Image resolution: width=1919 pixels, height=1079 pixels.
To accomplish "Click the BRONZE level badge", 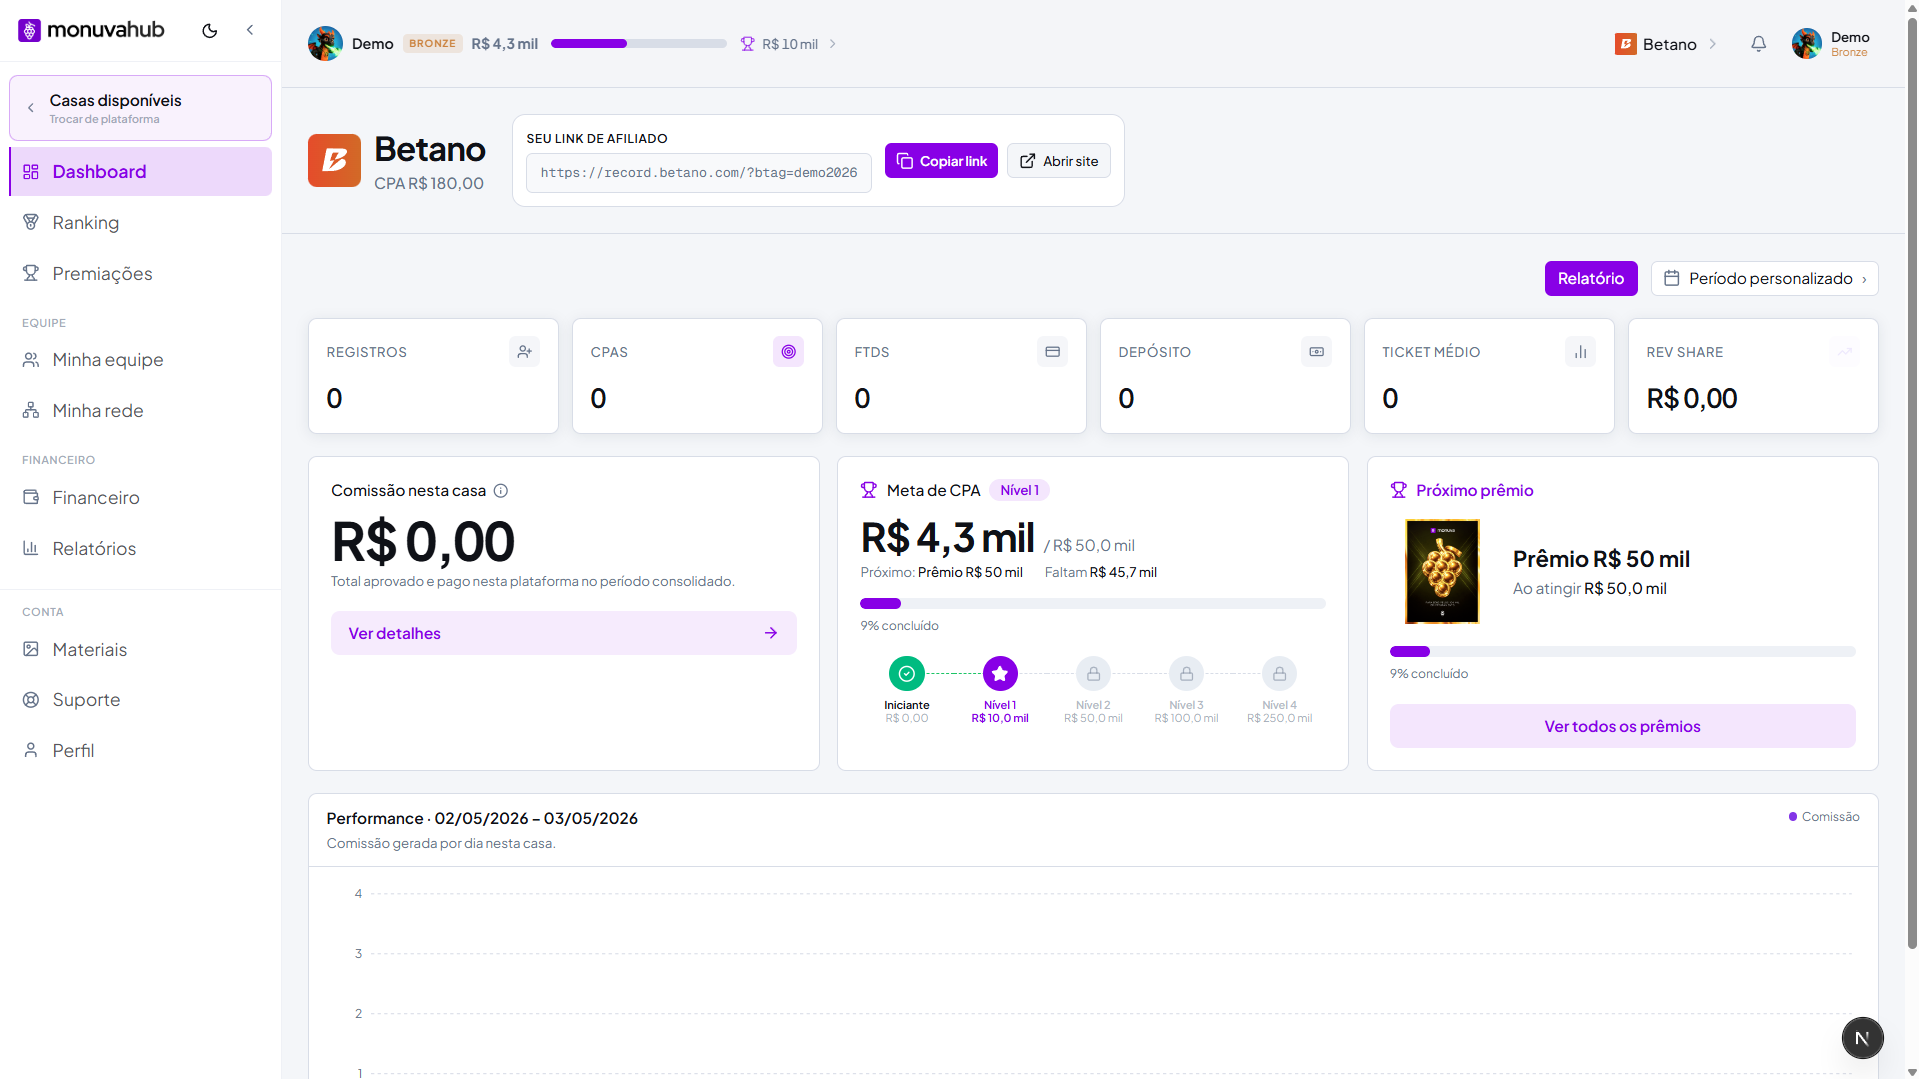I will coord(432,44).
